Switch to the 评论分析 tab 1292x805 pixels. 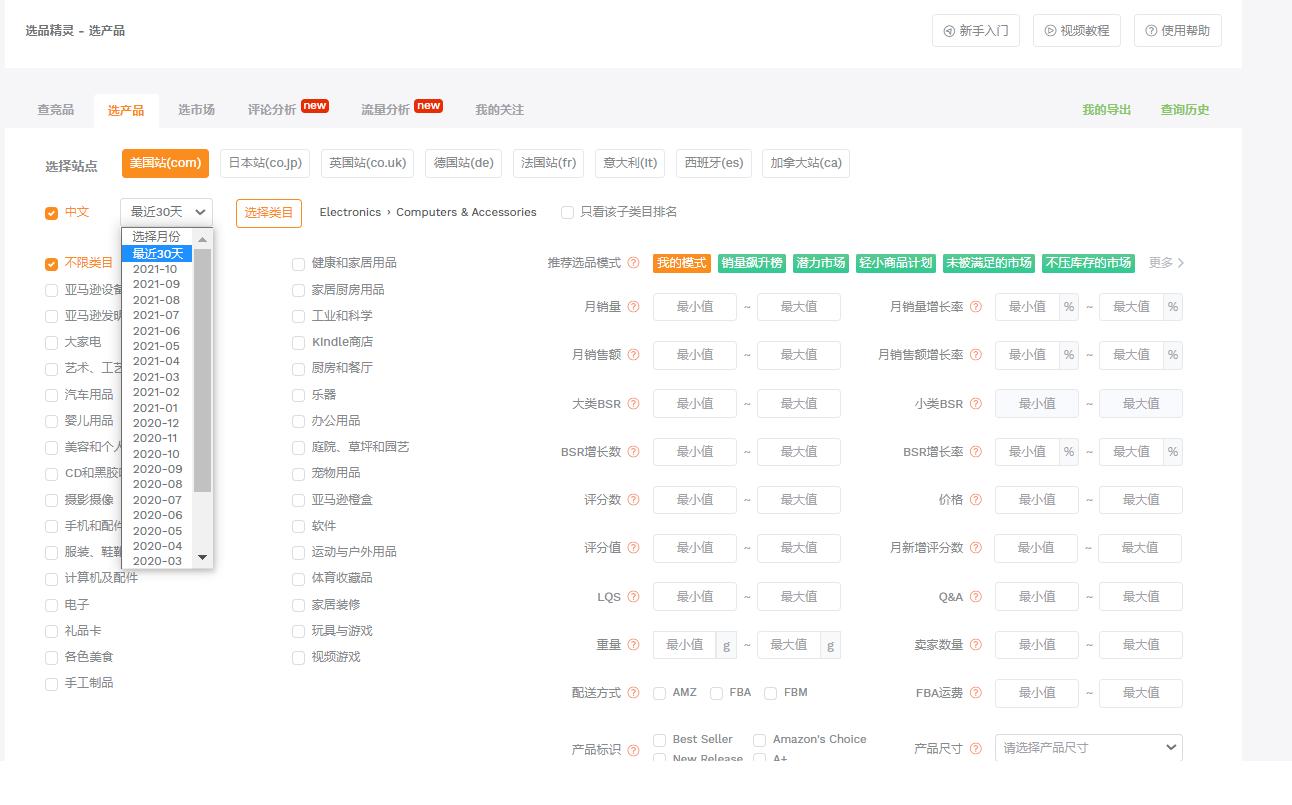[x=271, y=110]
